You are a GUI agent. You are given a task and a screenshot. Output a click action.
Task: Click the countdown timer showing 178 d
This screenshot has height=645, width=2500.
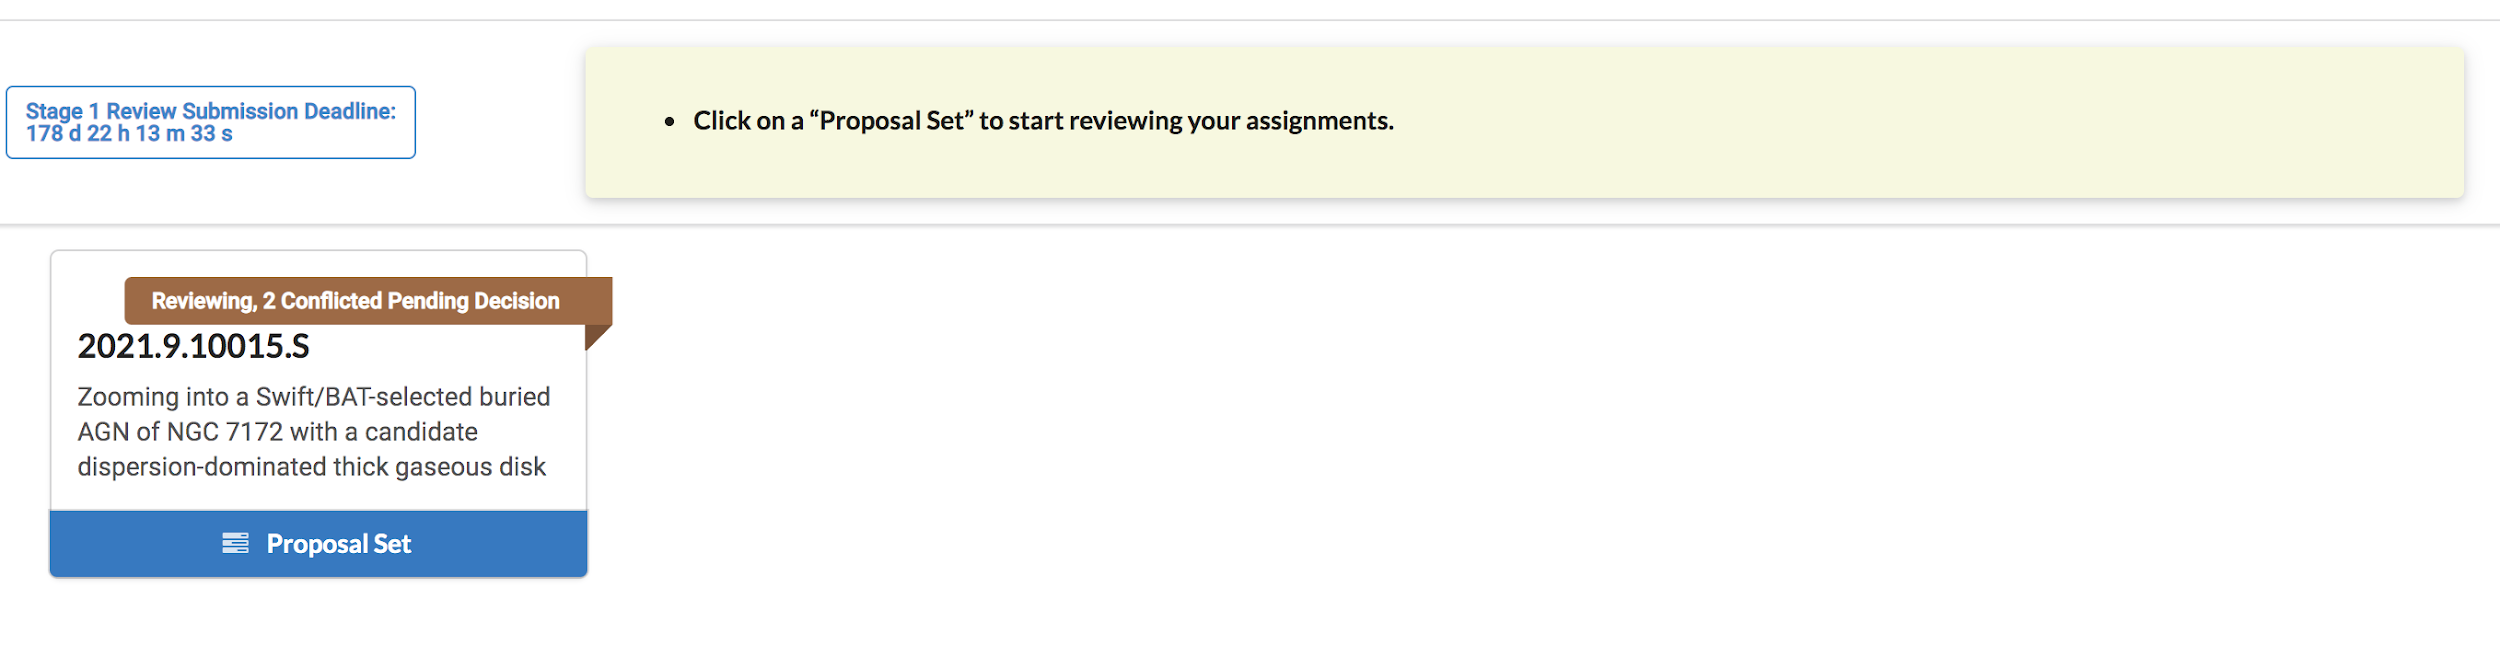click(x=129, y=134)
